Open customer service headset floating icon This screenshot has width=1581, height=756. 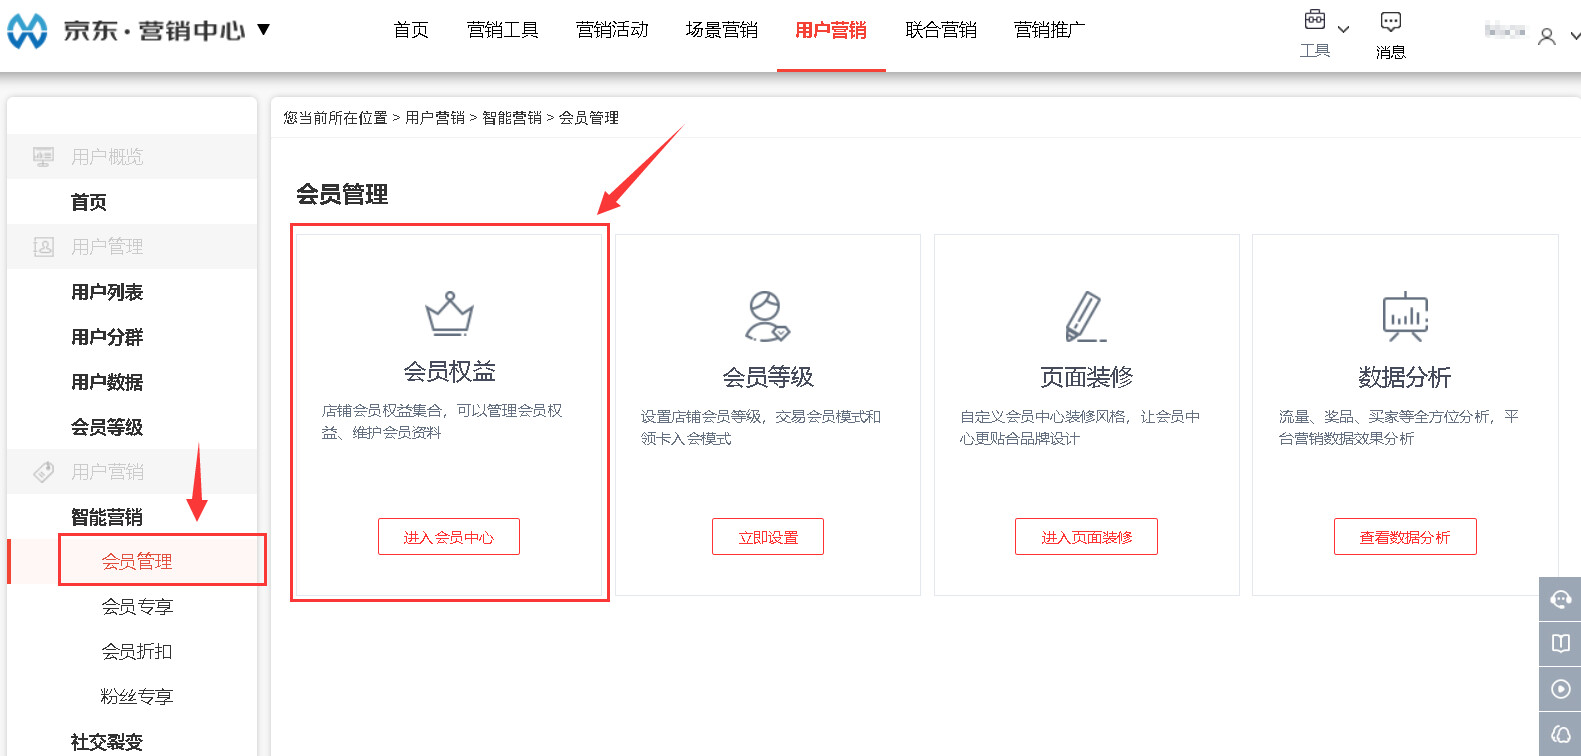click(x=1560, y=599)
